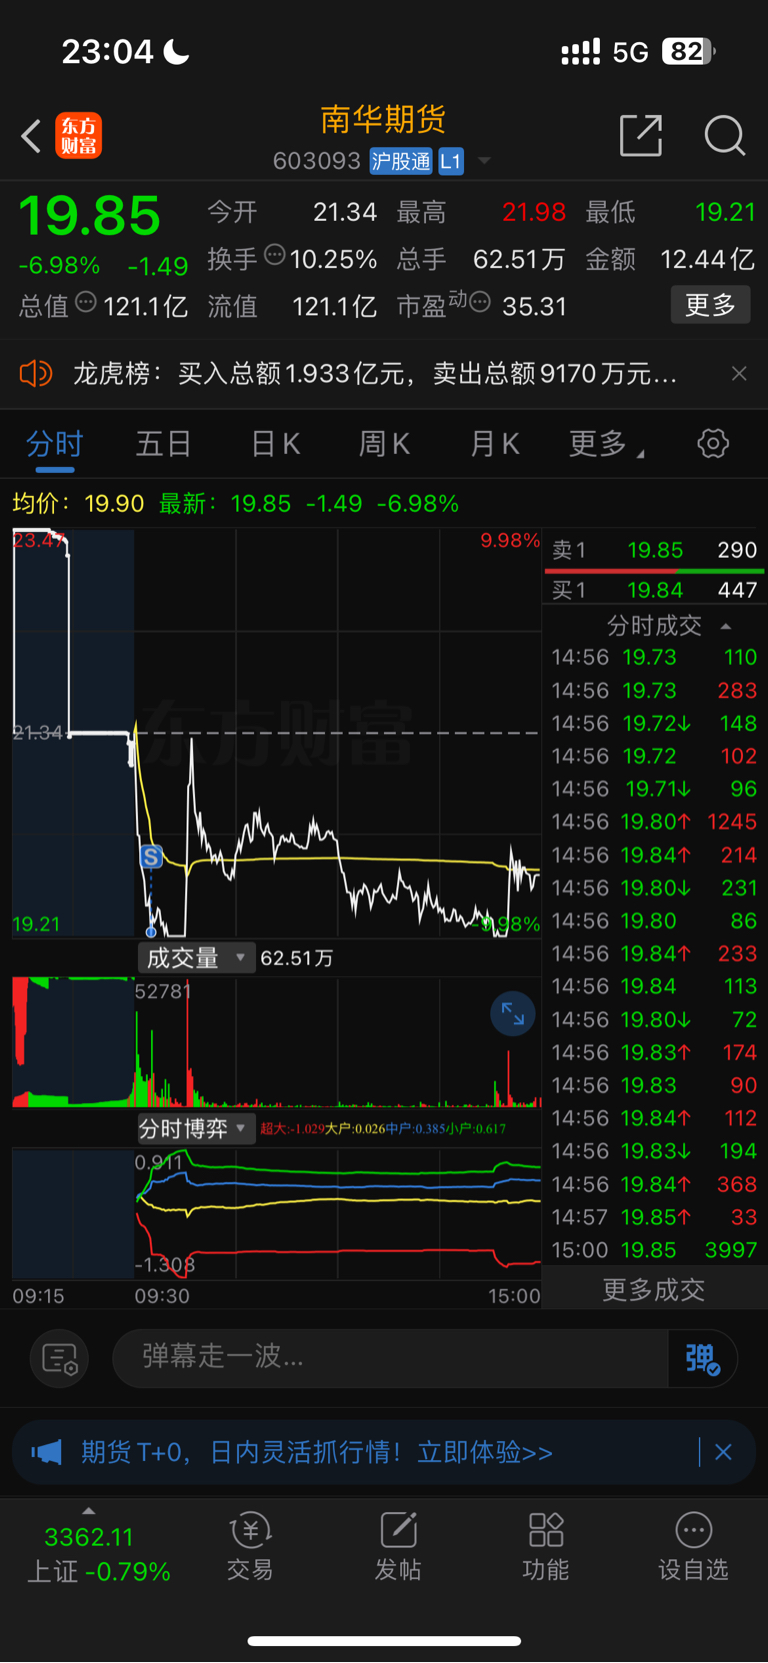Tap the share/export icon

tap(641, 135)
